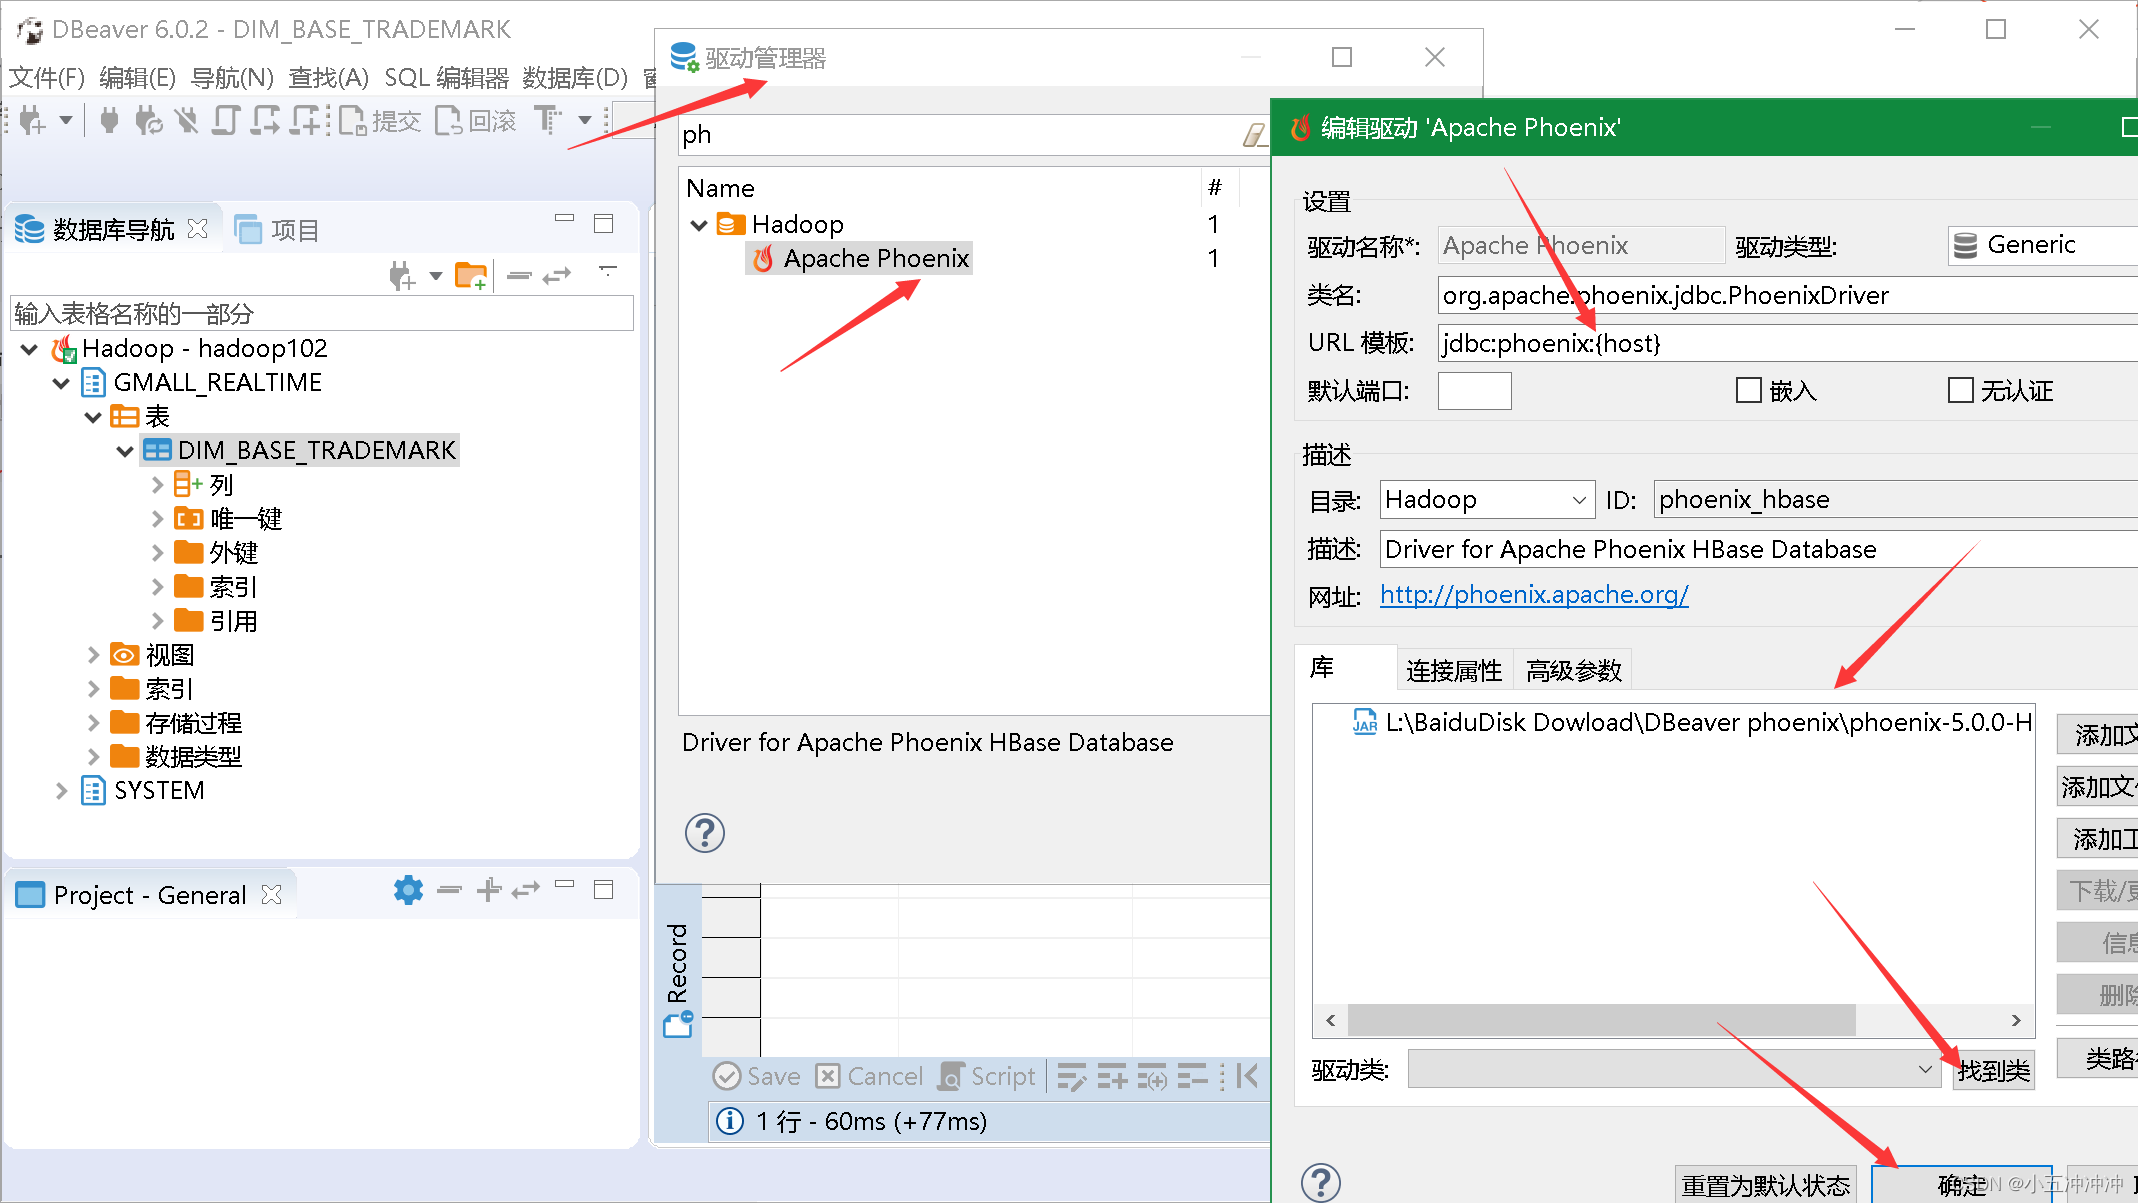Click the collapse all icon in database navigator
2138x1203 pixels.
519,274
